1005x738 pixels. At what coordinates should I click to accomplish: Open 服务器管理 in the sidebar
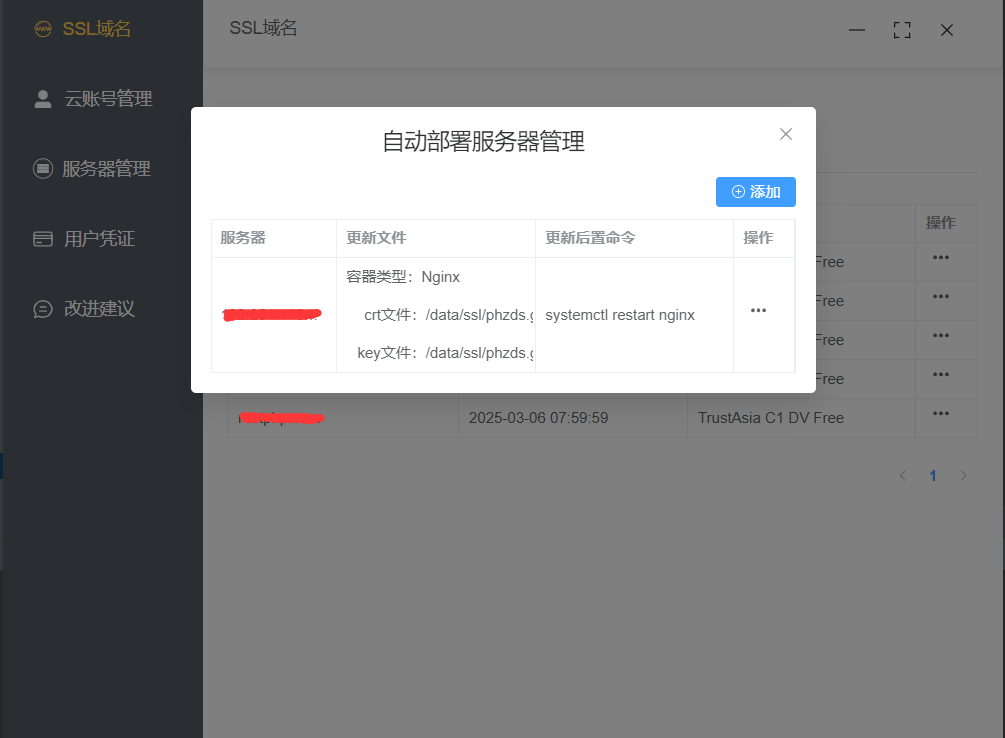click(106, 169)
